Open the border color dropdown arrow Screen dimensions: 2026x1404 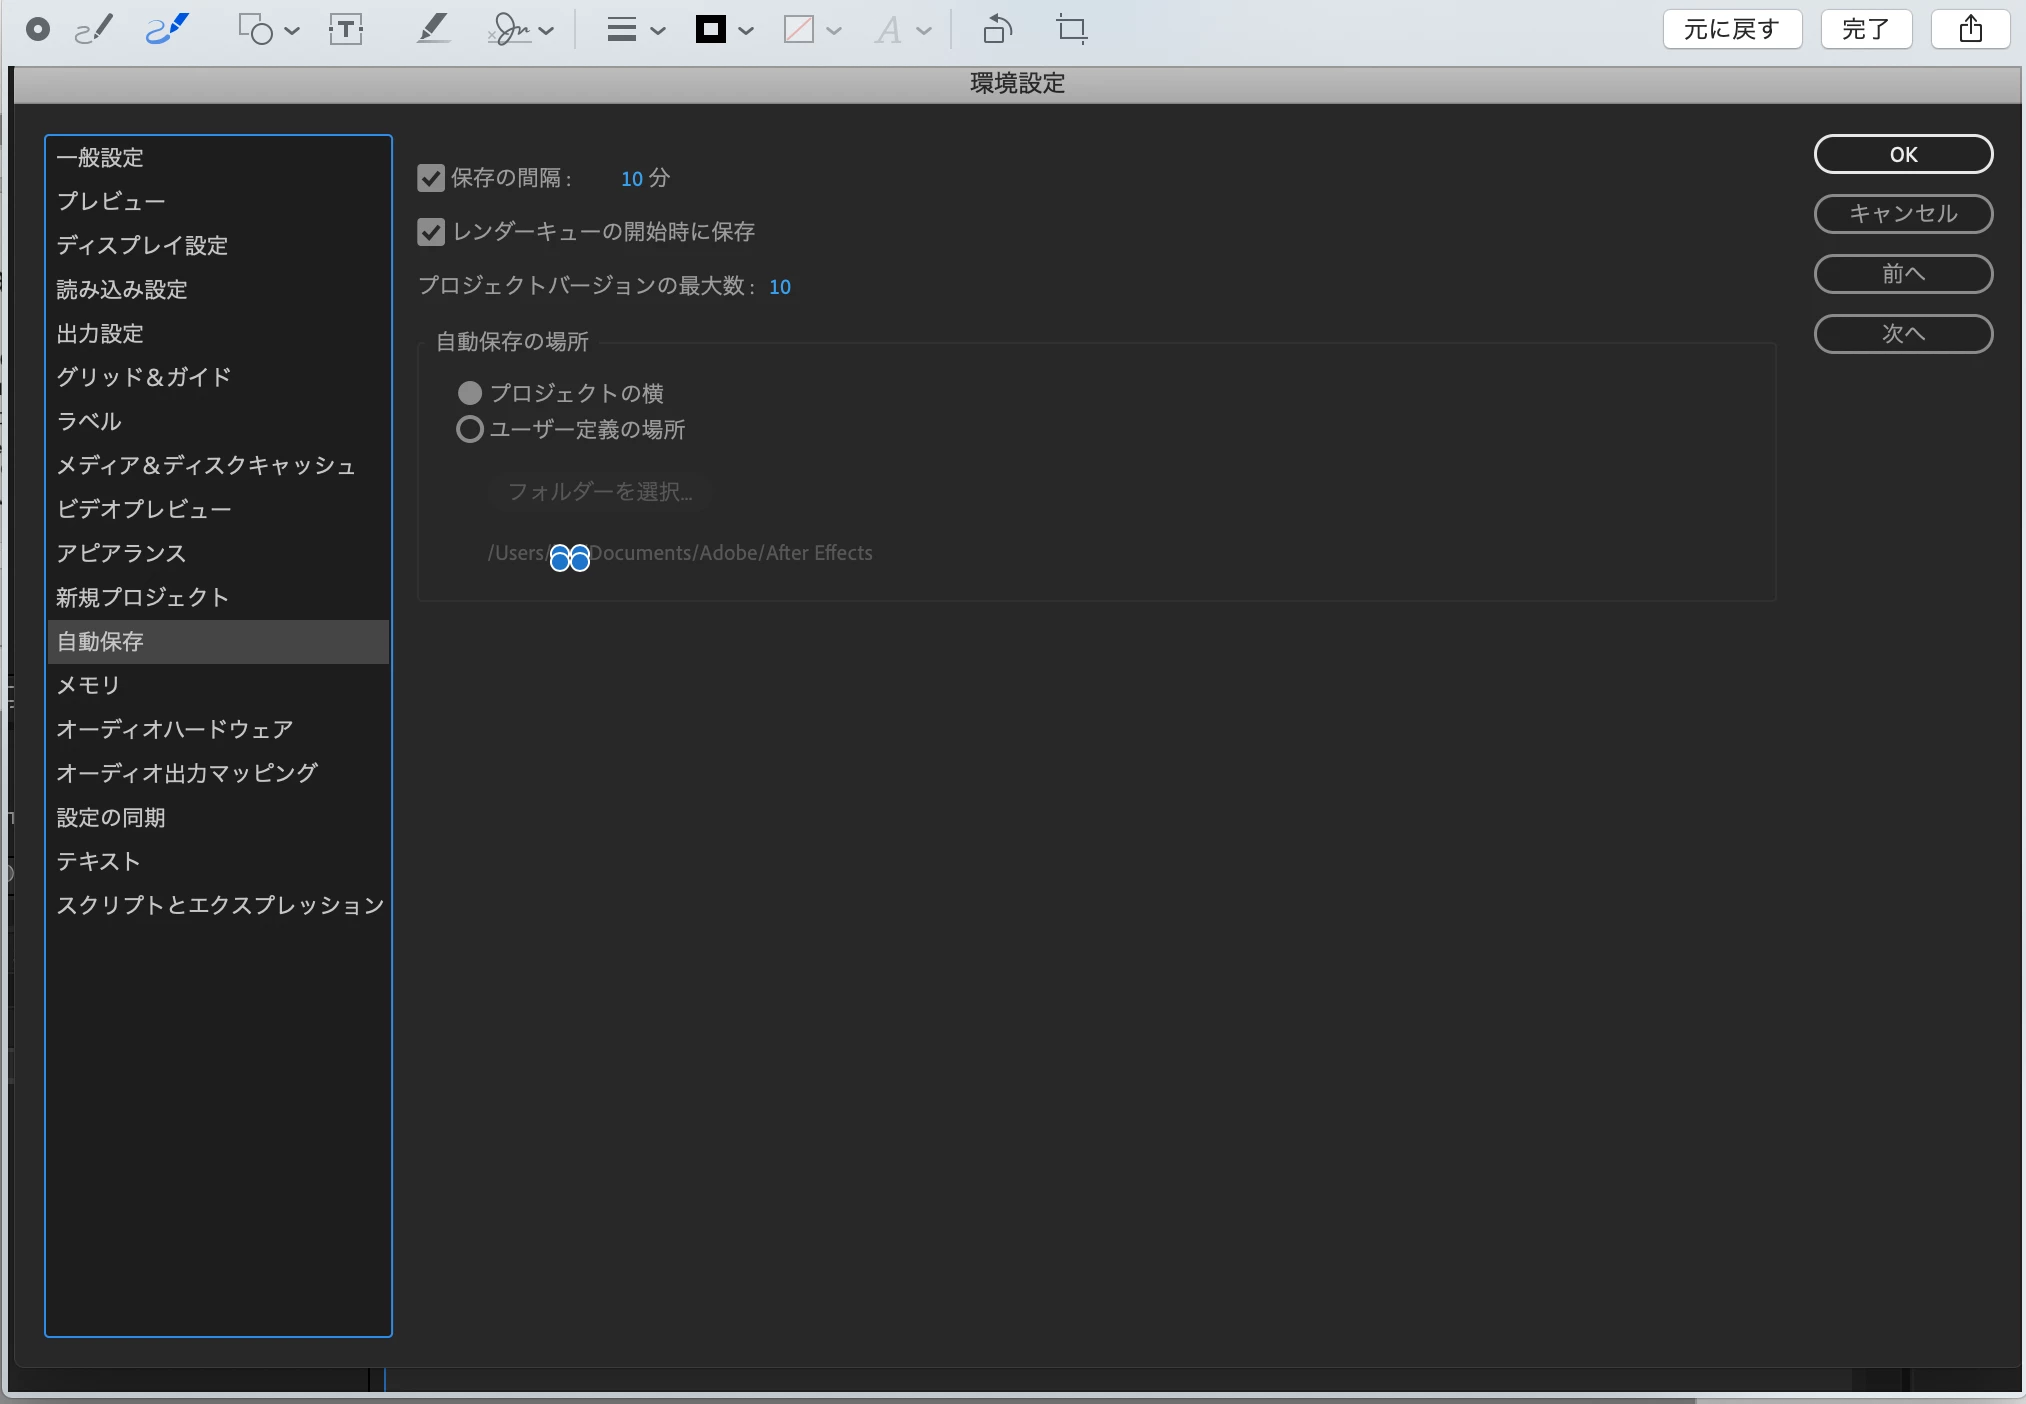tap(746, 31)
